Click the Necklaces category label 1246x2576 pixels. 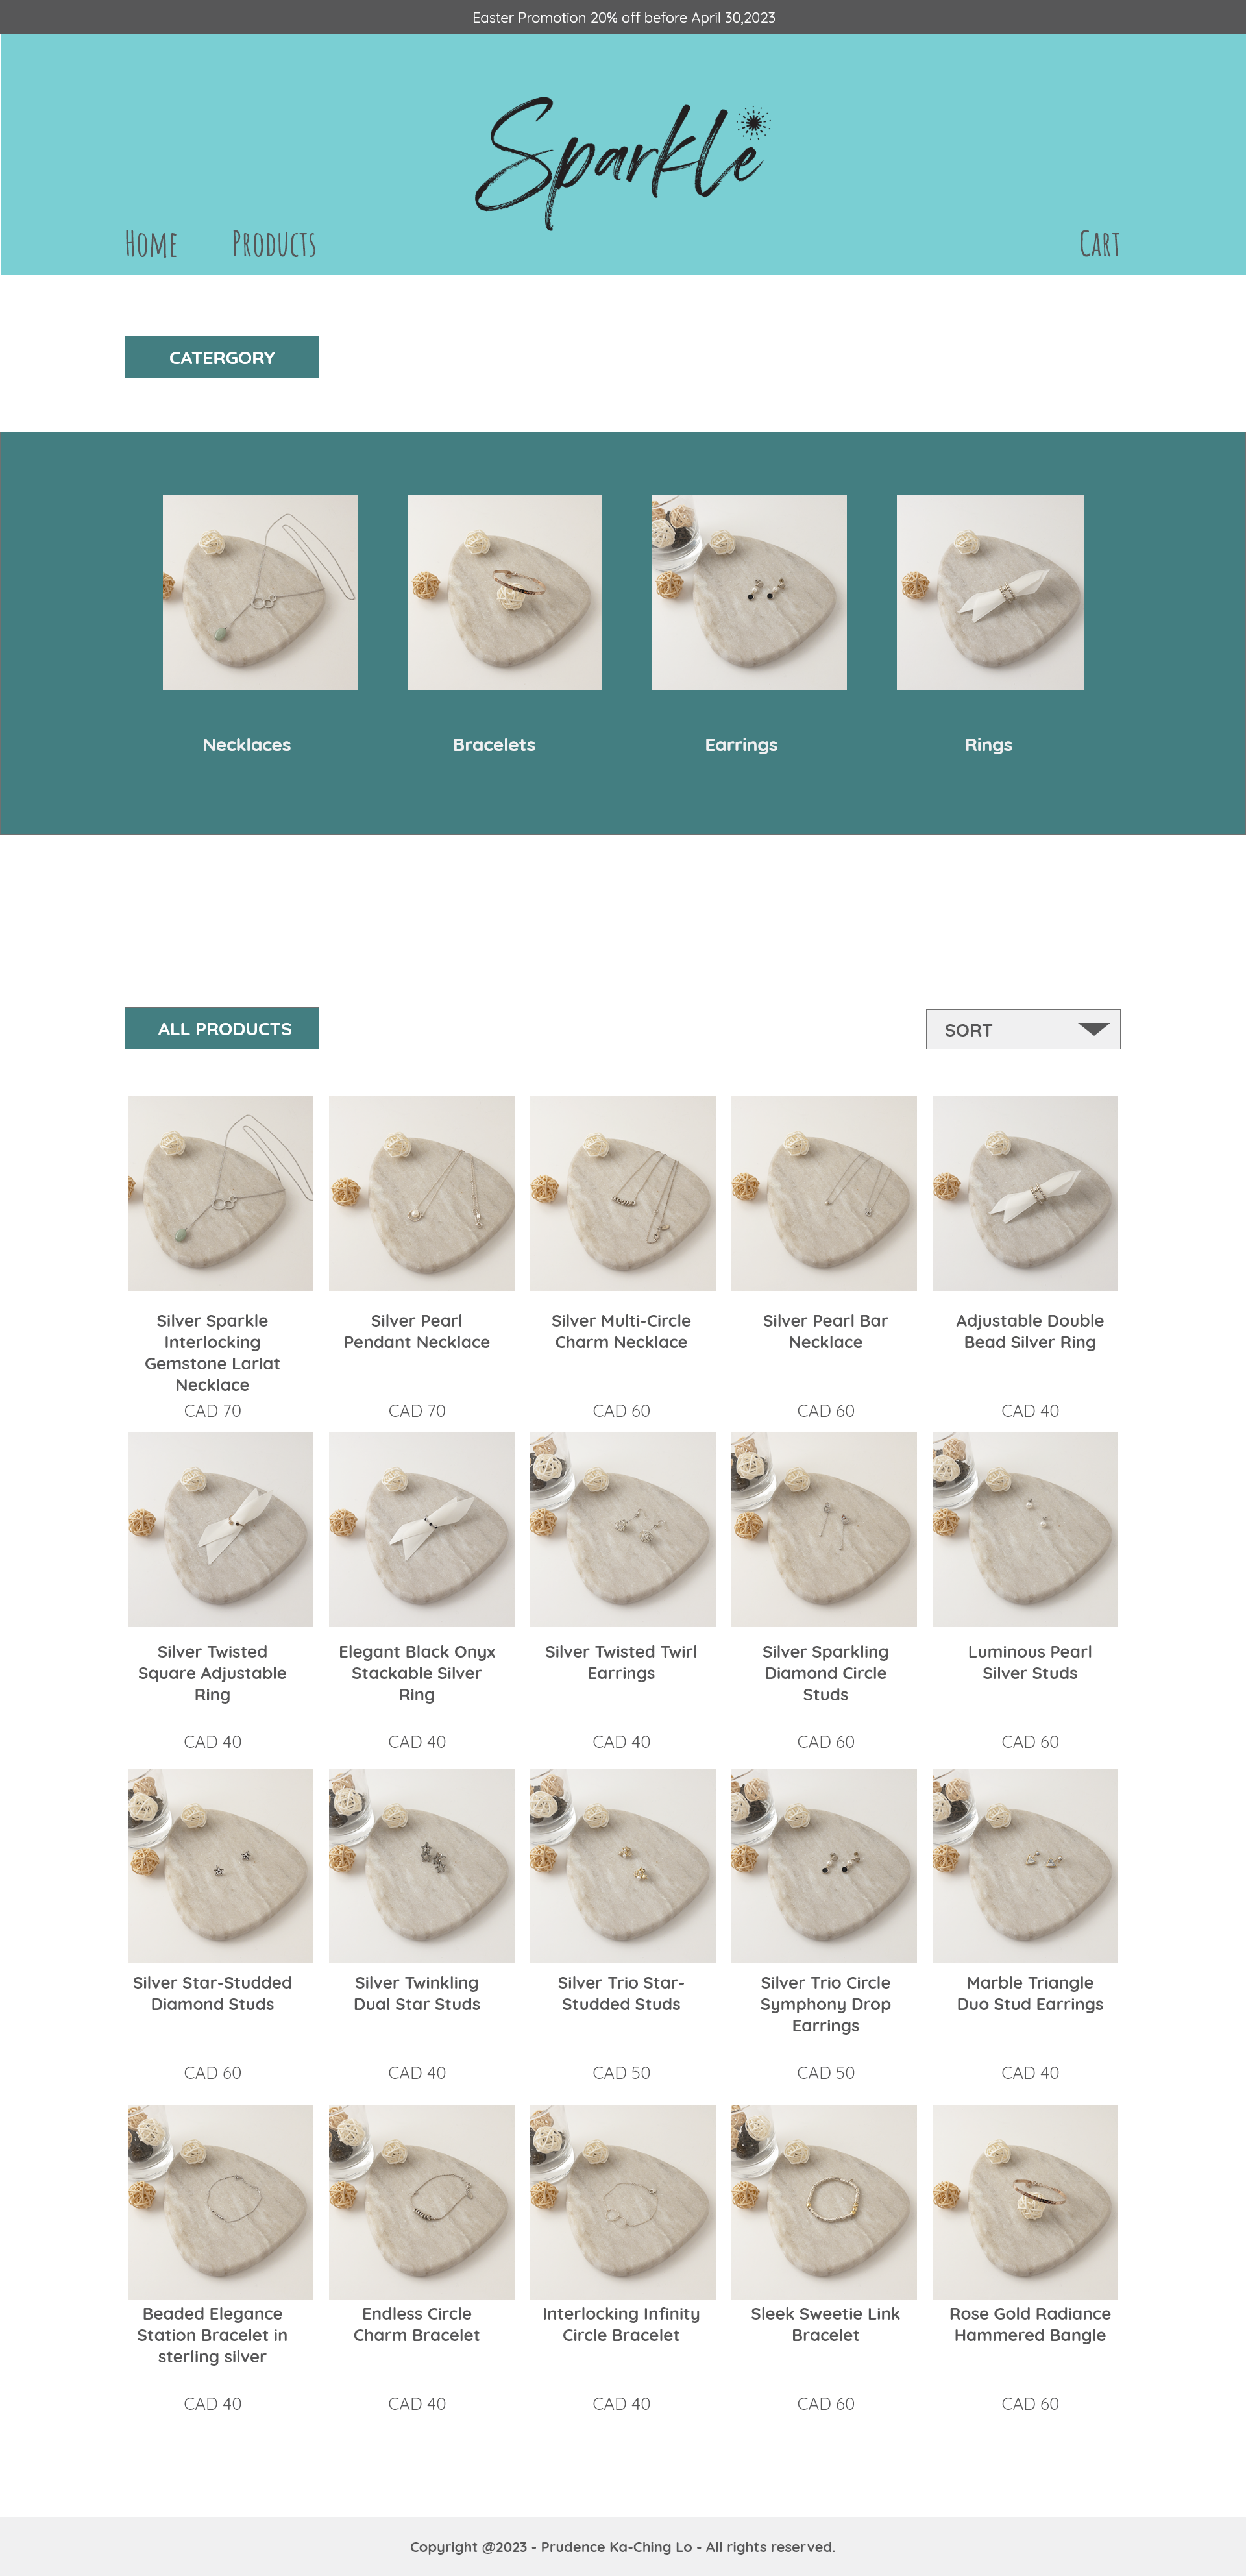(247, 744)
